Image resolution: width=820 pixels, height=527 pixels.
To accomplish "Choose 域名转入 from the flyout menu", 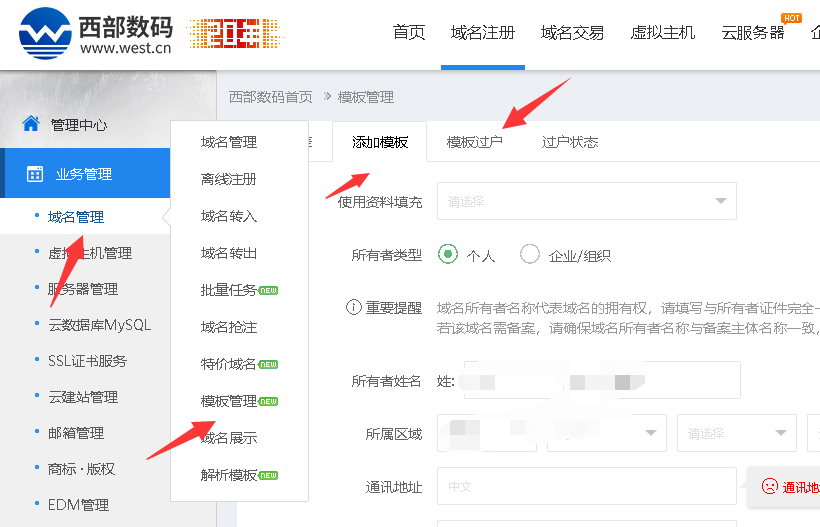I will (229, 216).
